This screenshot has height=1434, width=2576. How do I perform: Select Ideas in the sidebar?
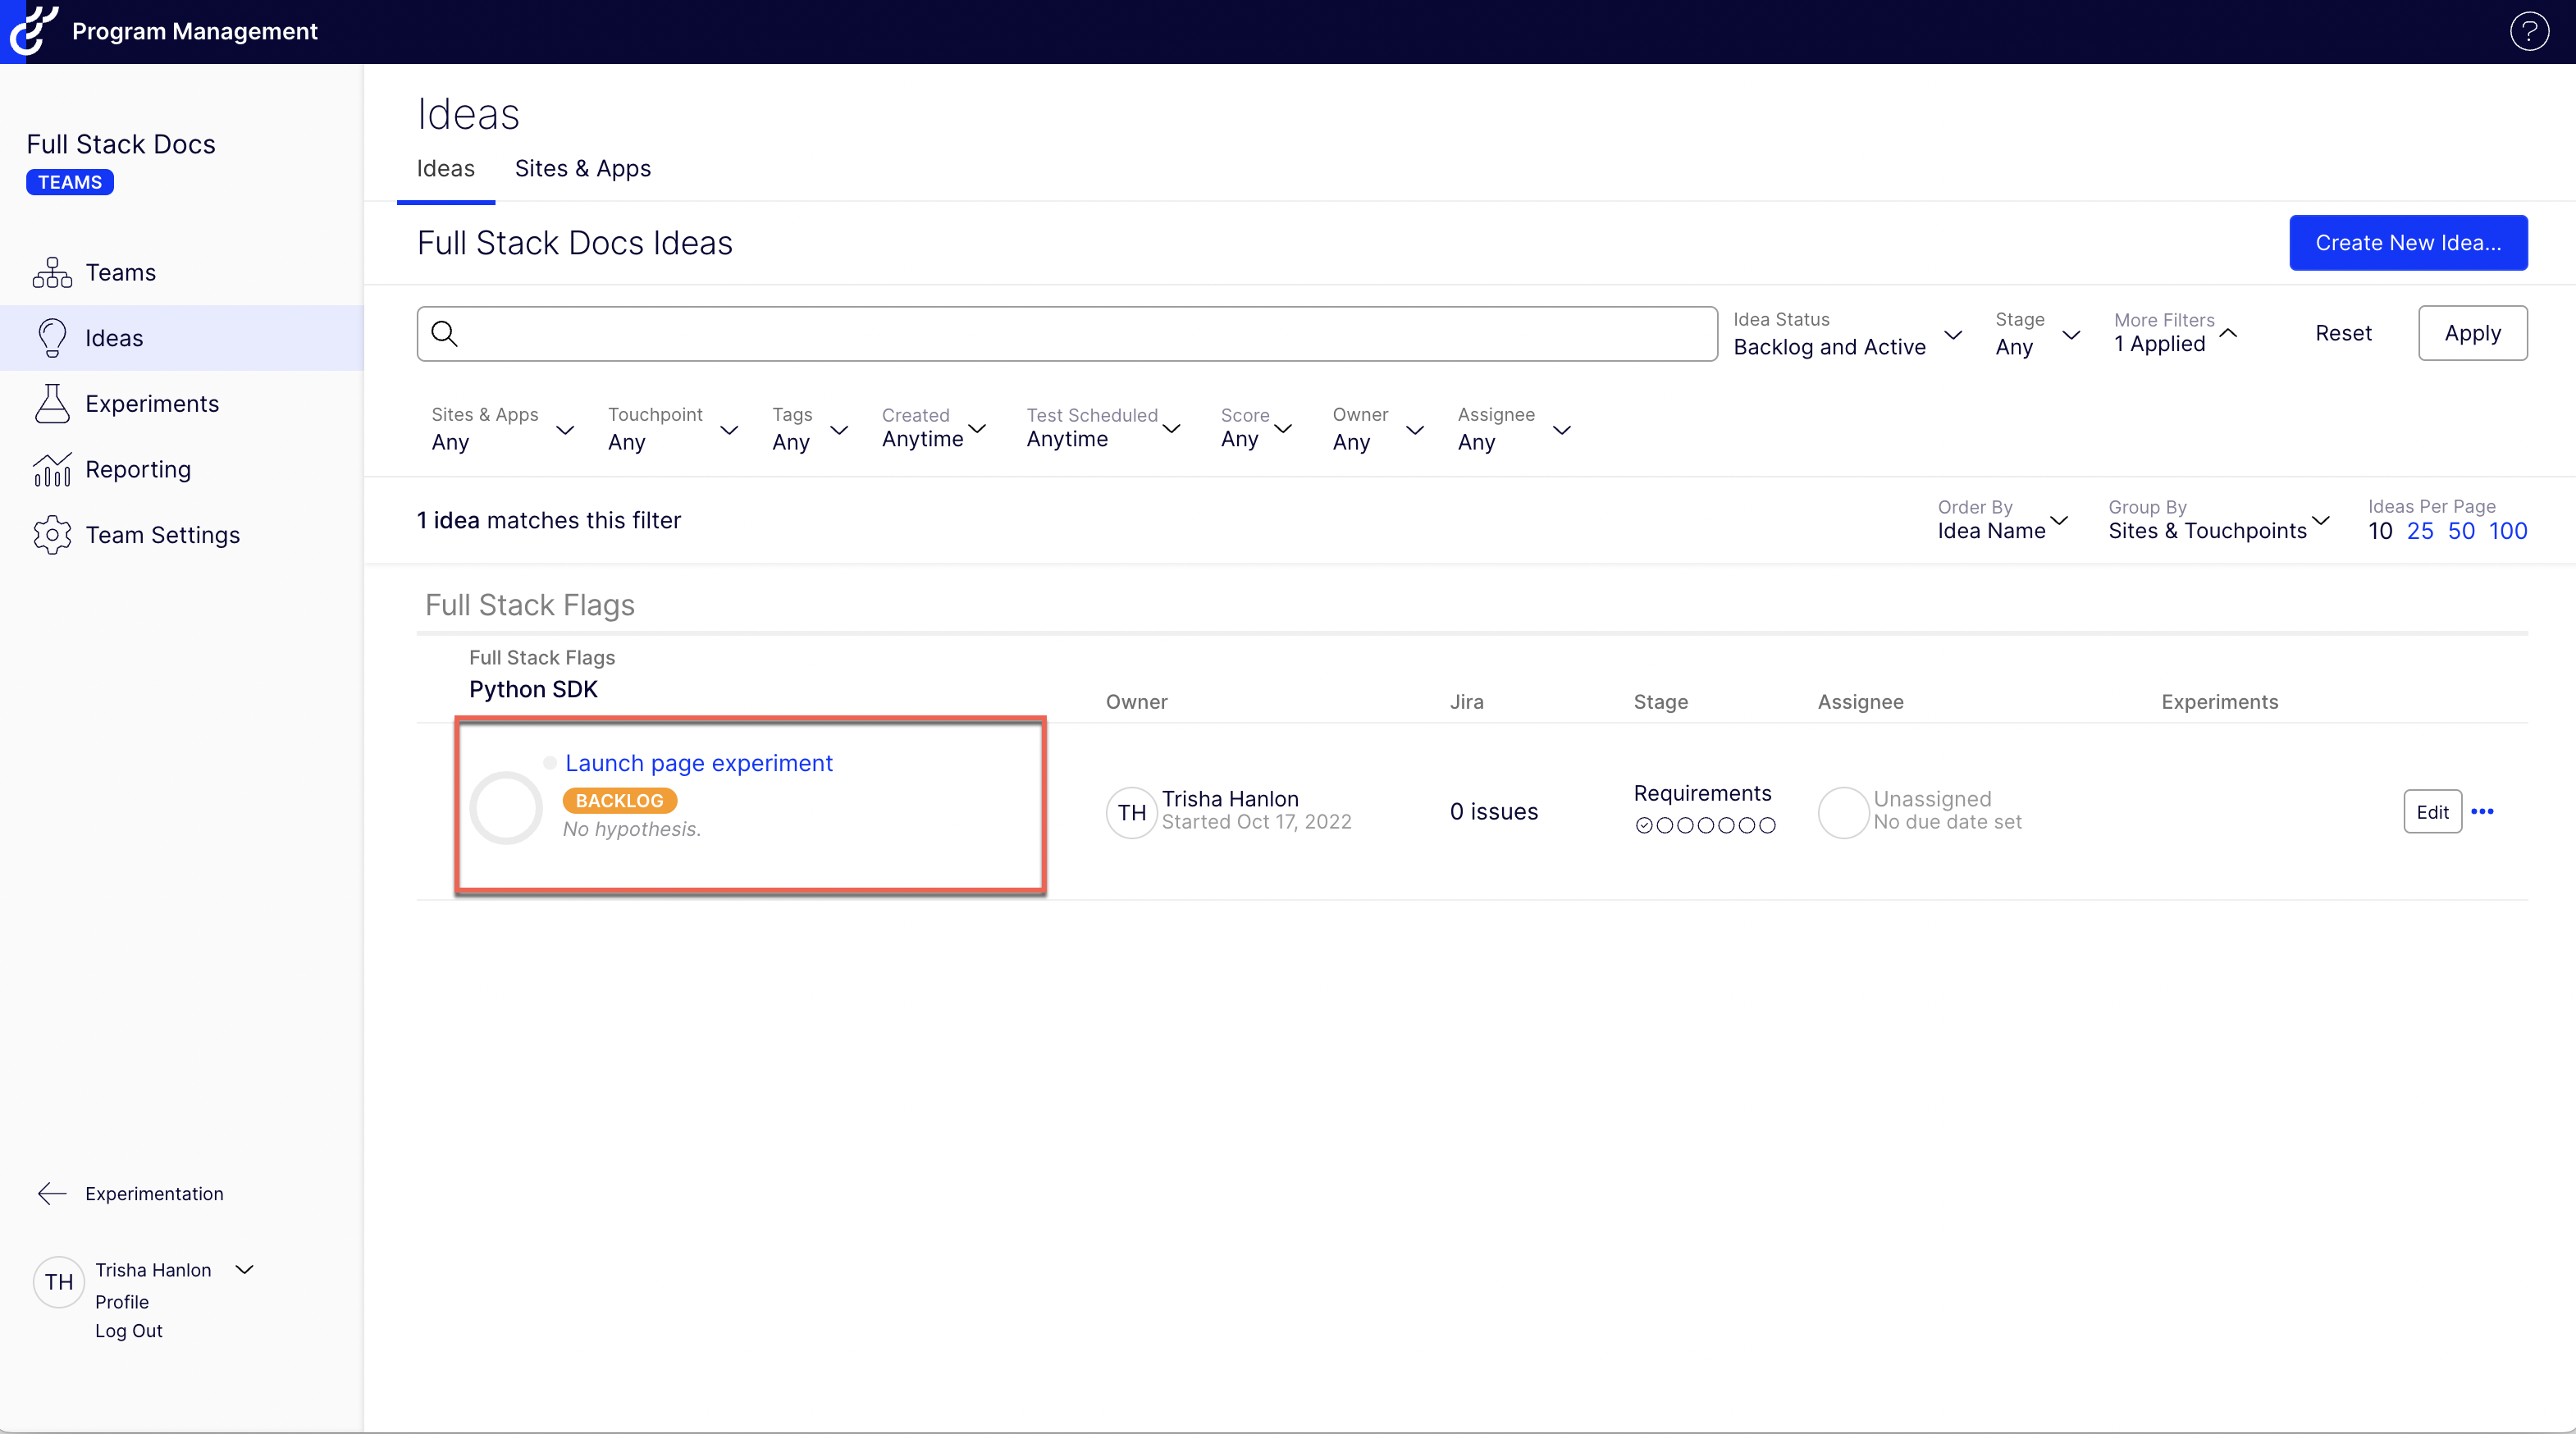pyautogui.click(x=182, y=338)
